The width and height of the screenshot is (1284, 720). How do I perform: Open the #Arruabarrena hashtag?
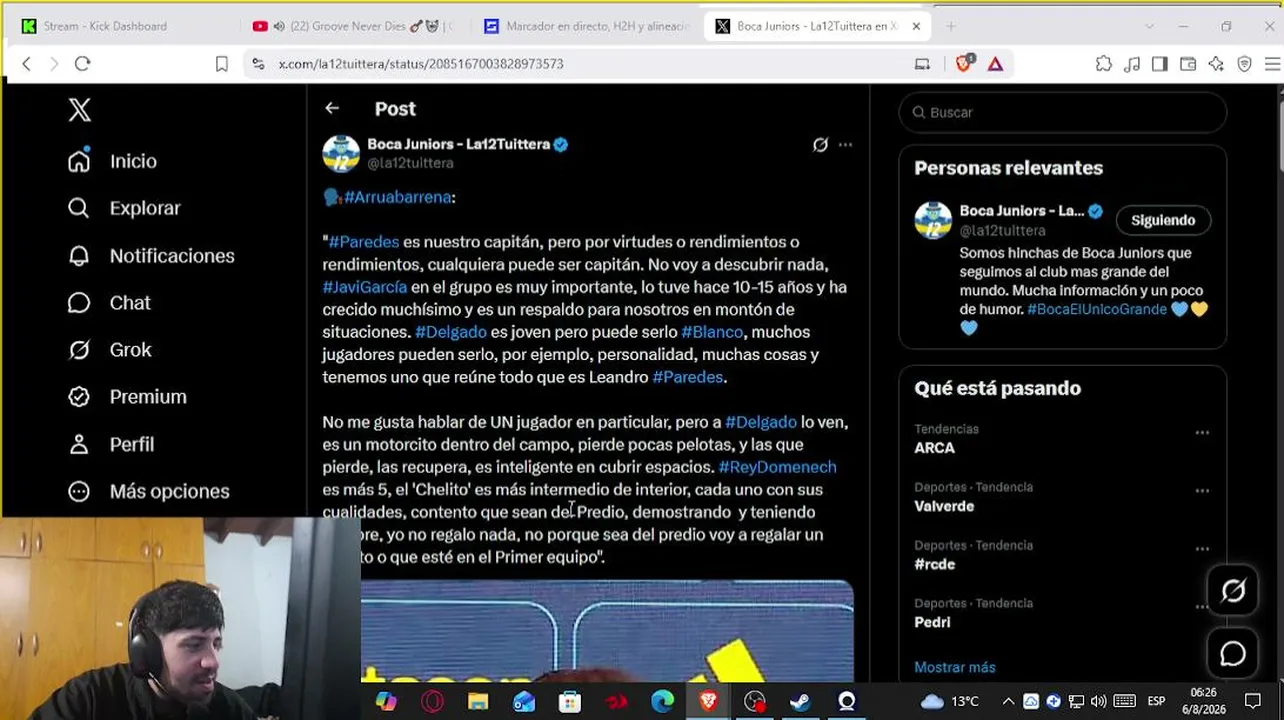pos(397,197)
